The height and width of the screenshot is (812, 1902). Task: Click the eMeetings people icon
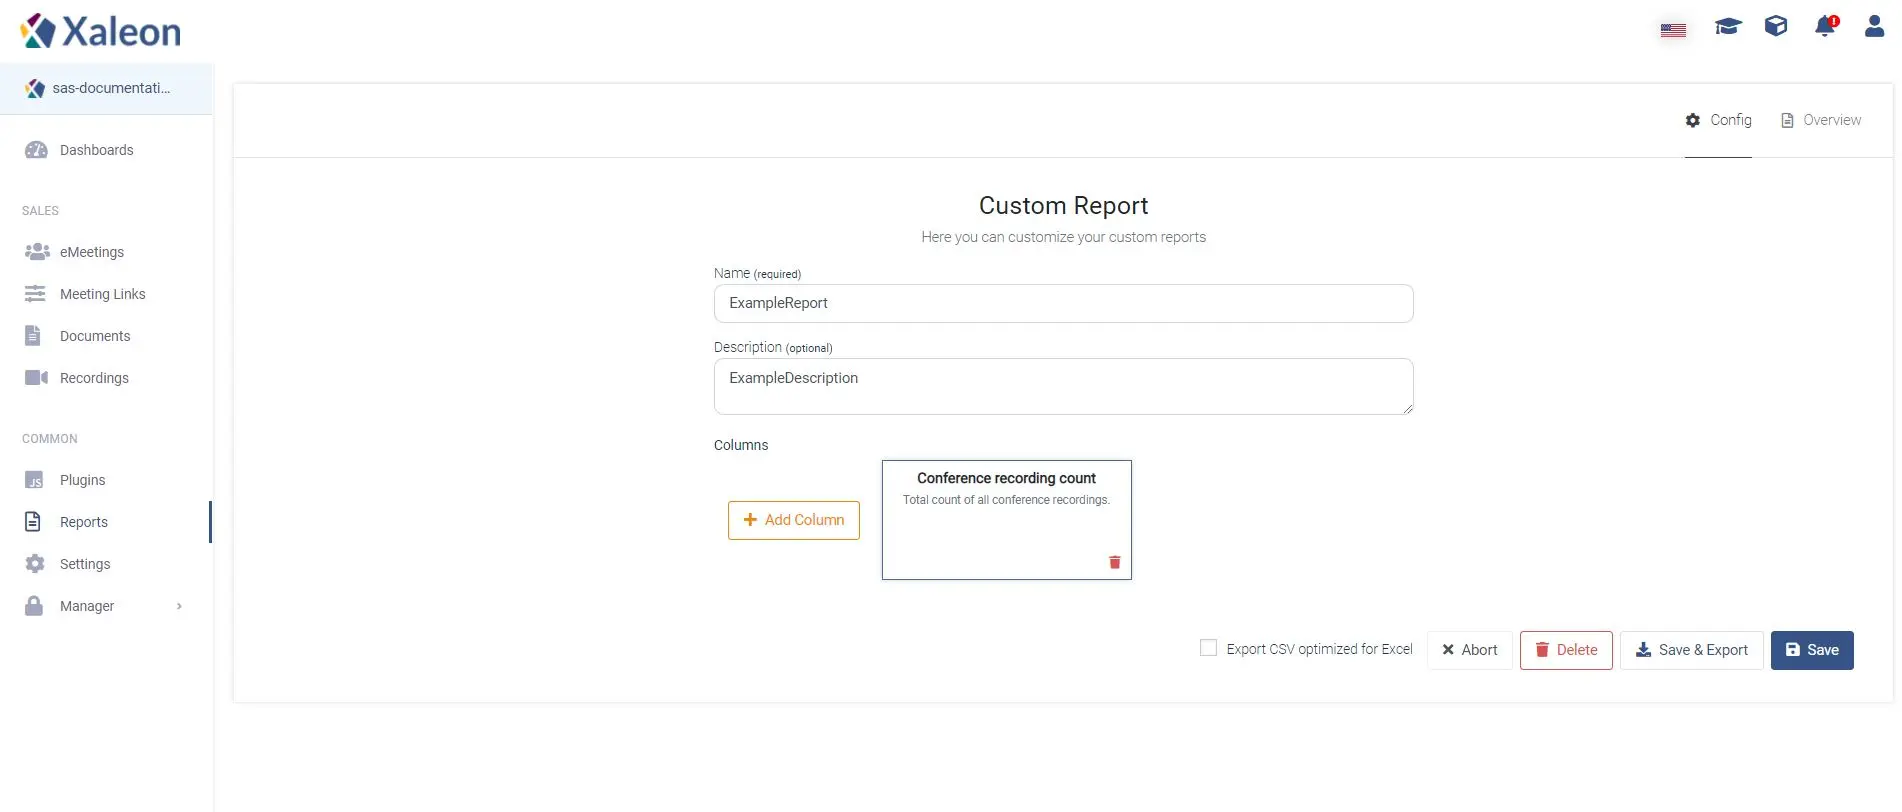[37, 252]
